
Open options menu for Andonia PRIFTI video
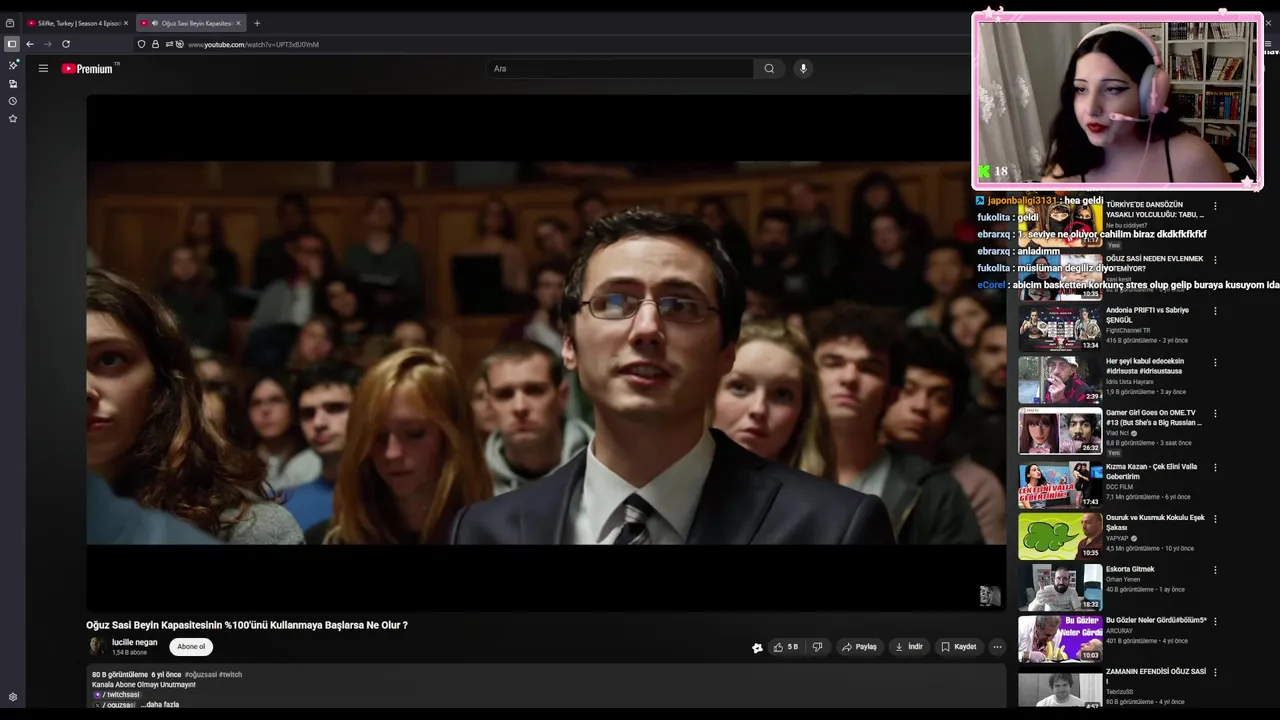[1215, 311]
